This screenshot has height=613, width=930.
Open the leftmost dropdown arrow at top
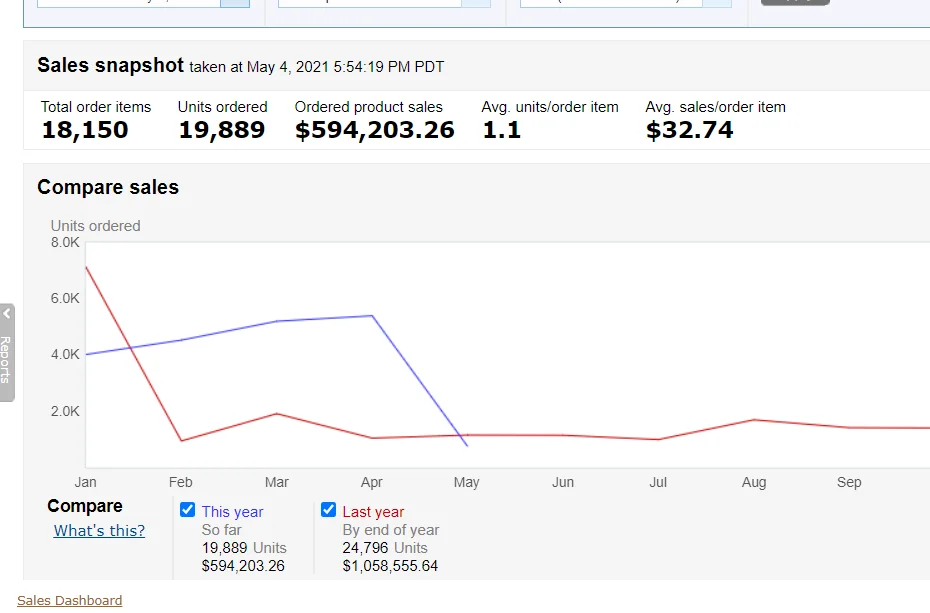tap(234, 3)
